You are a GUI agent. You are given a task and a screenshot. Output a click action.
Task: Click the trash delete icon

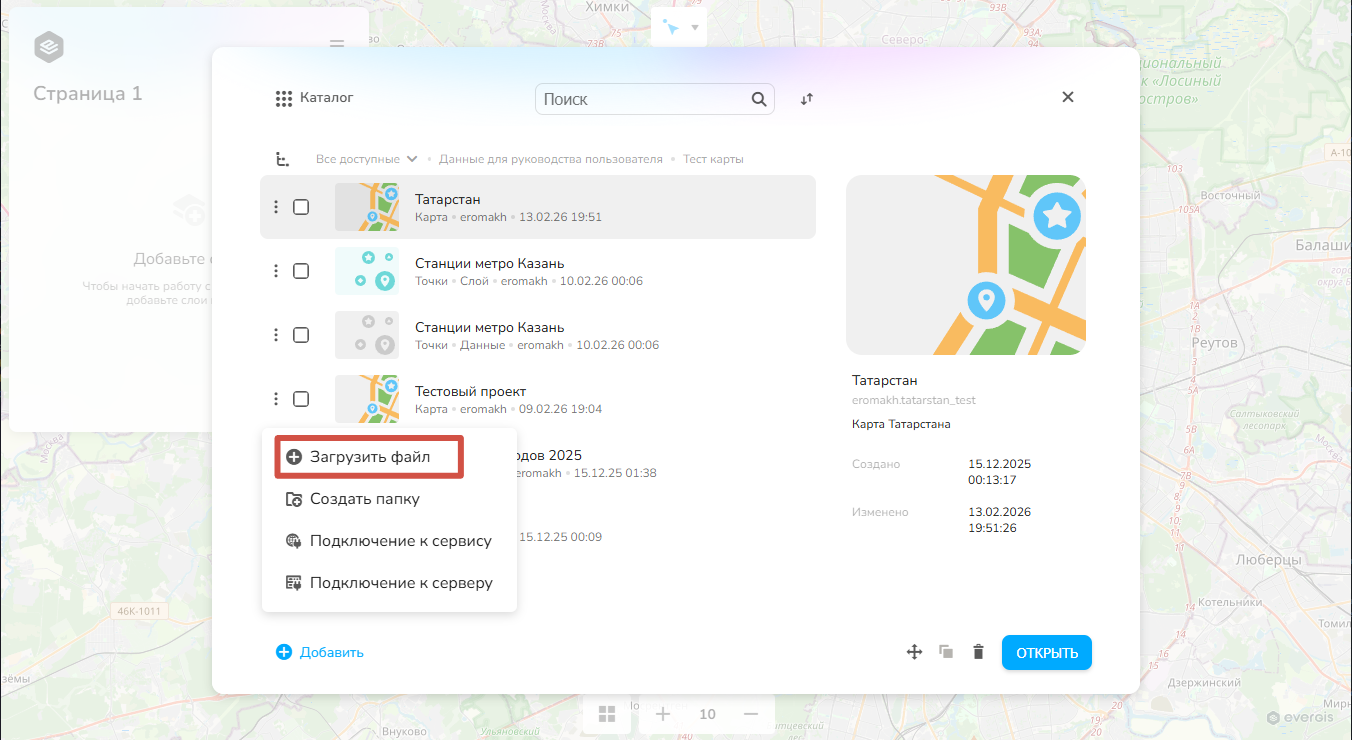click(x=978, y=652)
